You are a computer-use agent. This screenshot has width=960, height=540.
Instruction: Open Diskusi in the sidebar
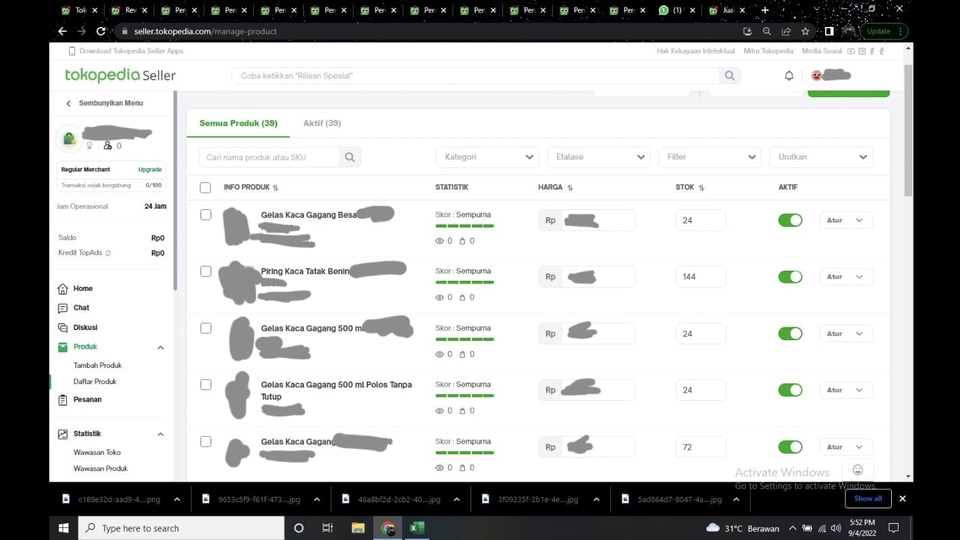85,328
